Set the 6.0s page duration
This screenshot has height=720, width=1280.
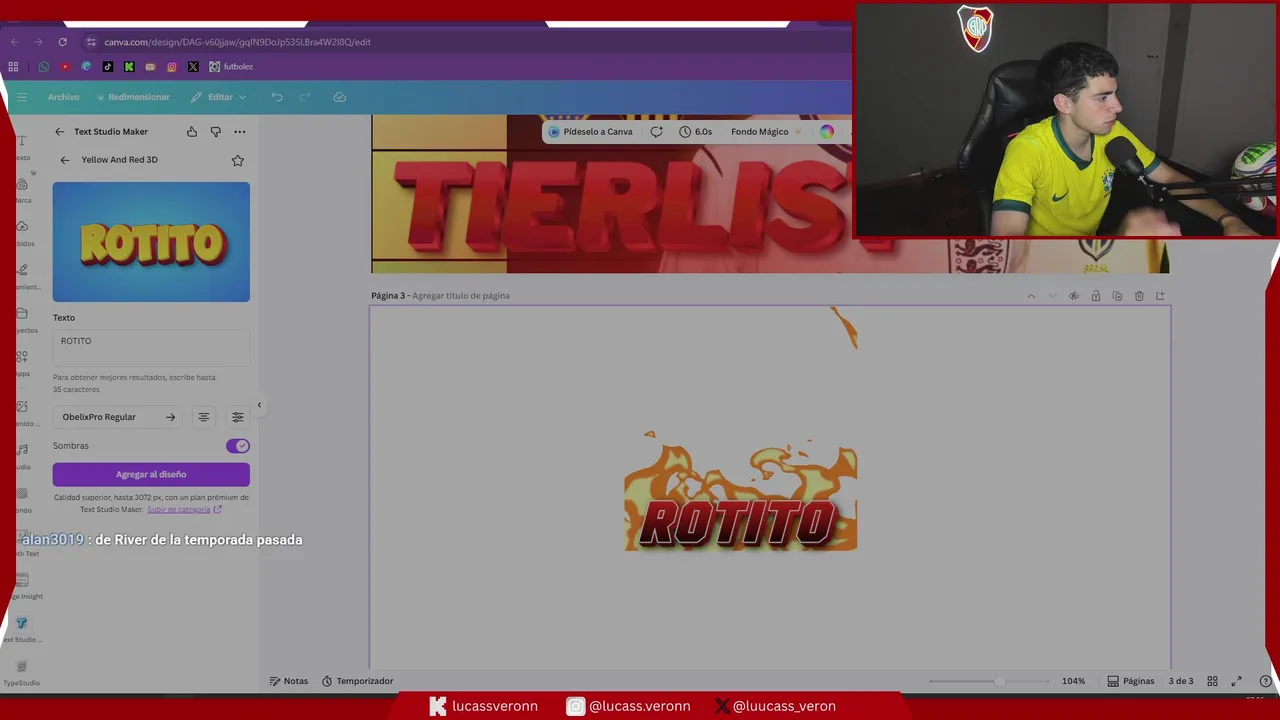(696, 132)
